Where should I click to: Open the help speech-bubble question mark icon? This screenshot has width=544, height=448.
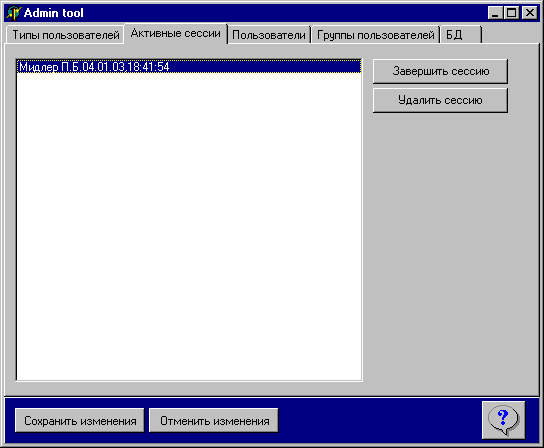click(503, 421)
